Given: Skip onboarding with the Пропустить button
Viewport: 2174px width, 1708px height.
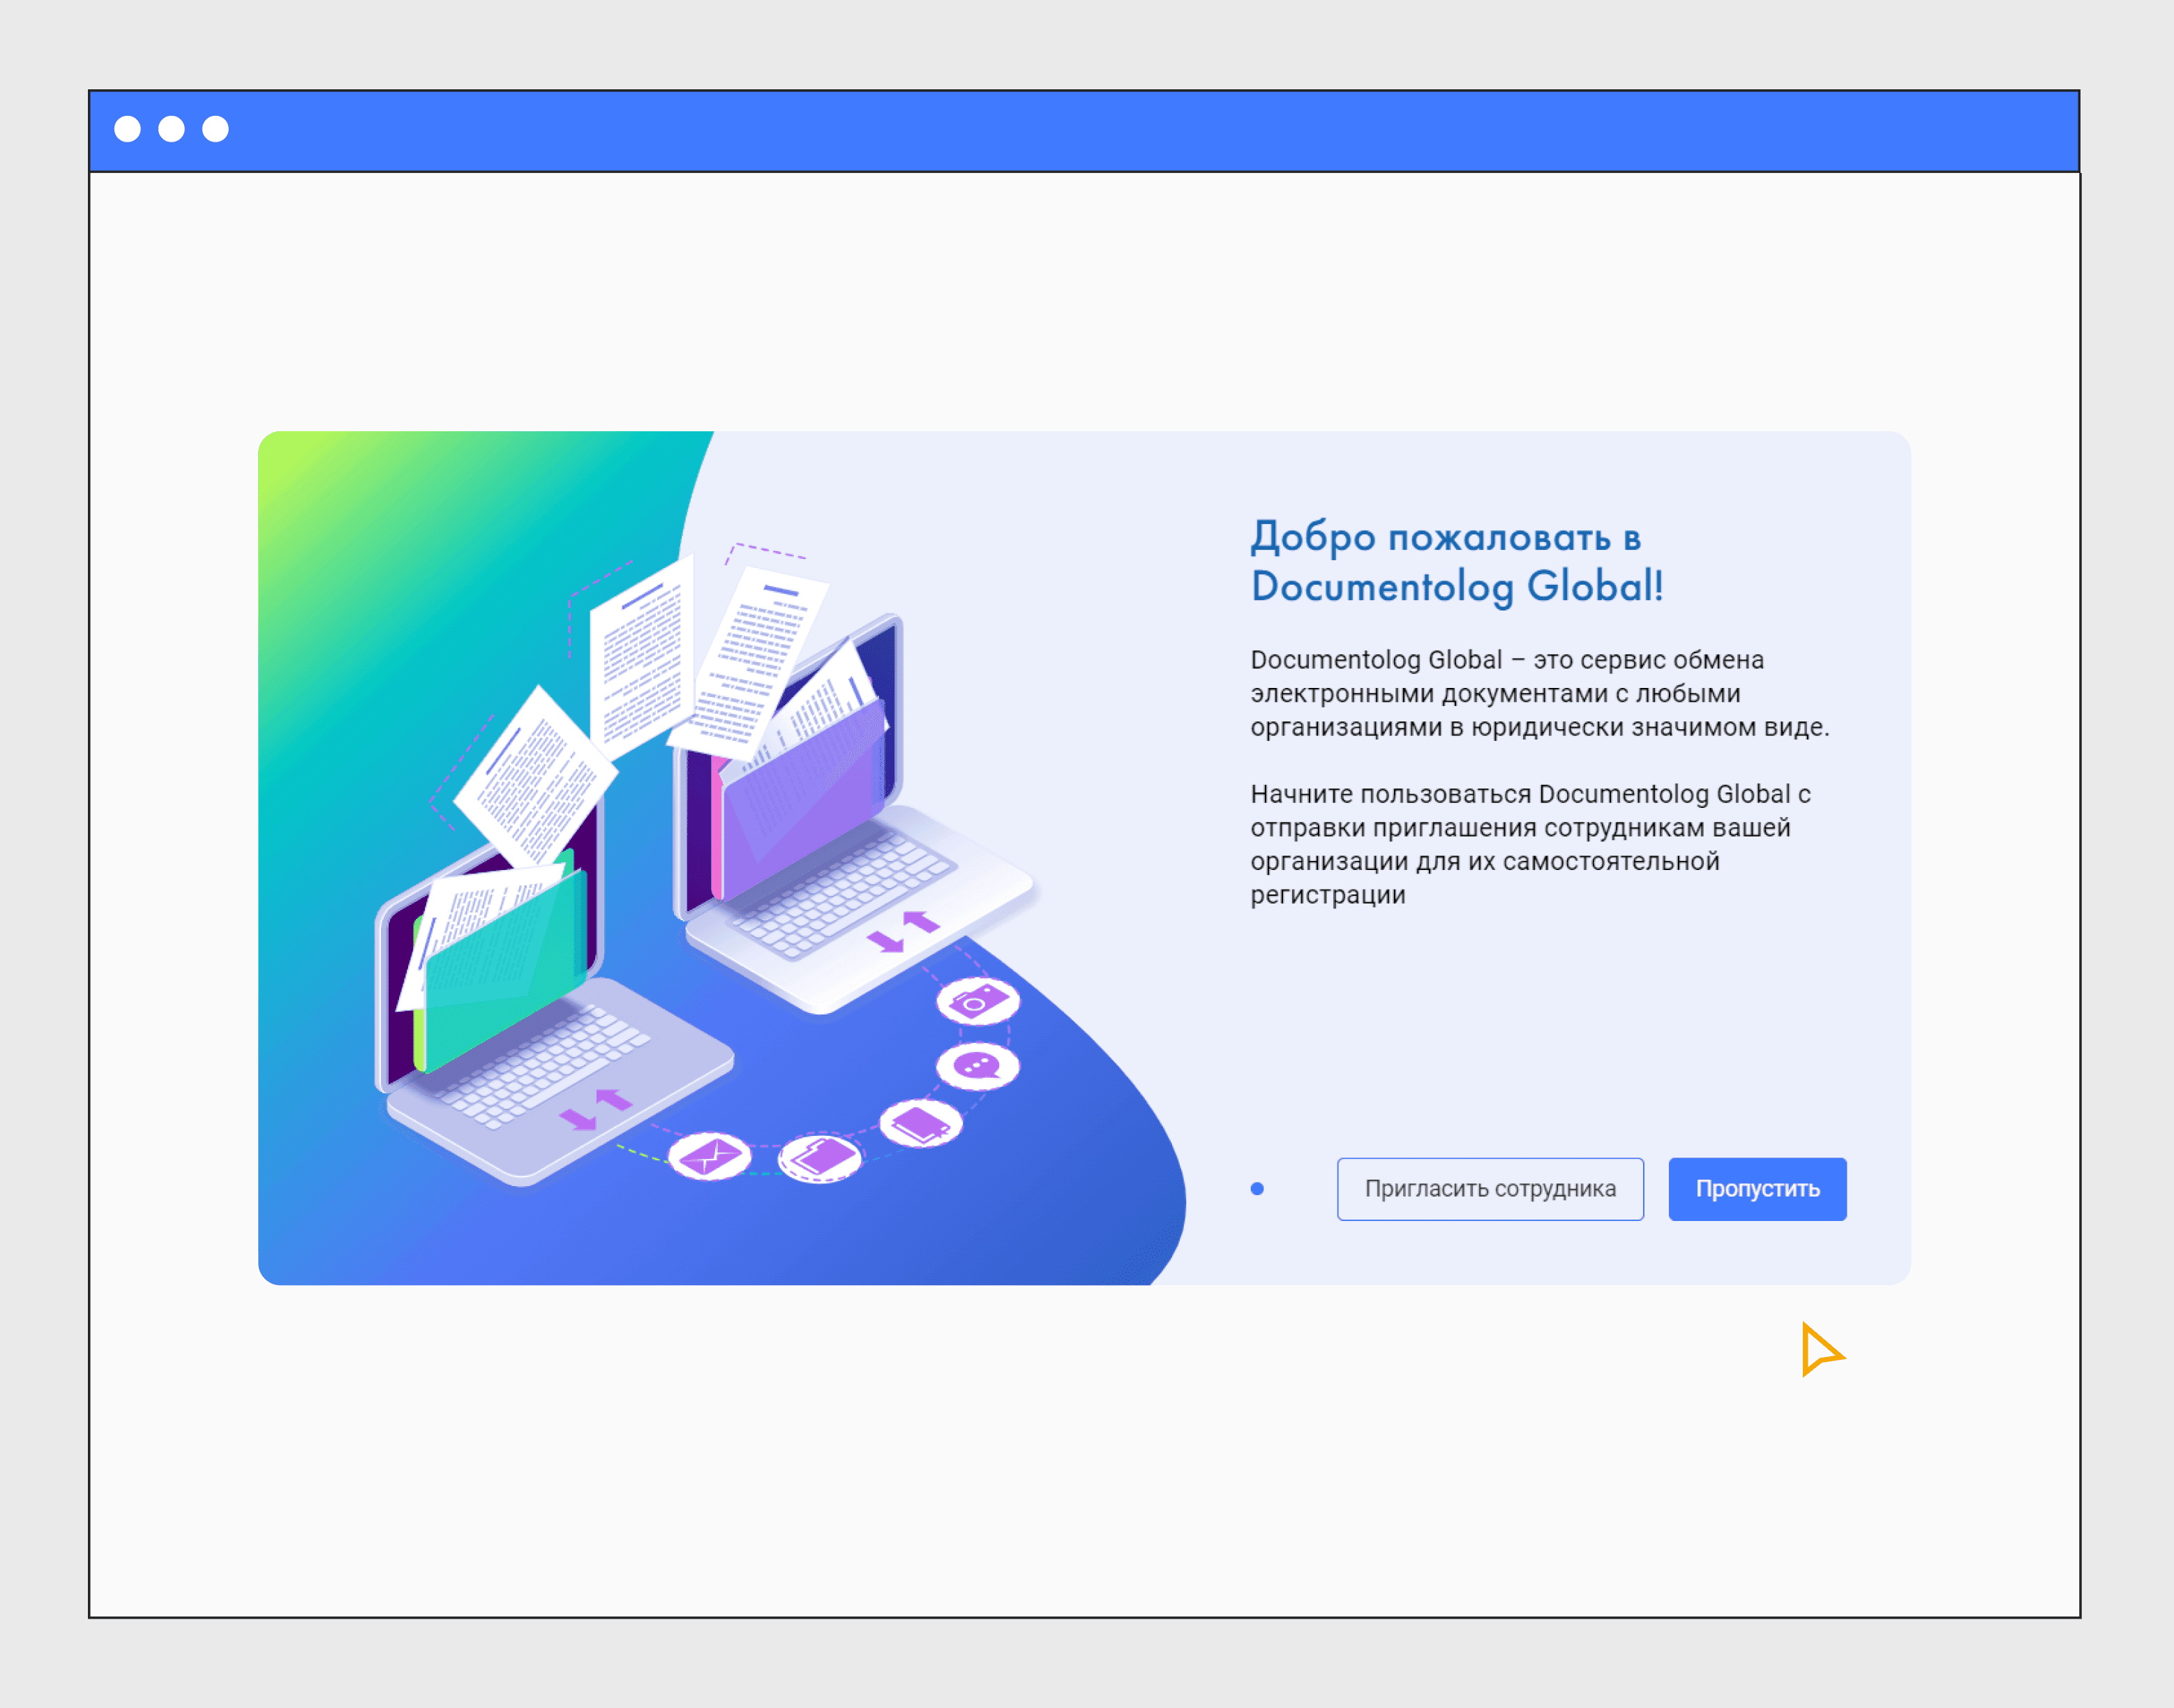Looking at the screenshot, I should (1757, 1189).
